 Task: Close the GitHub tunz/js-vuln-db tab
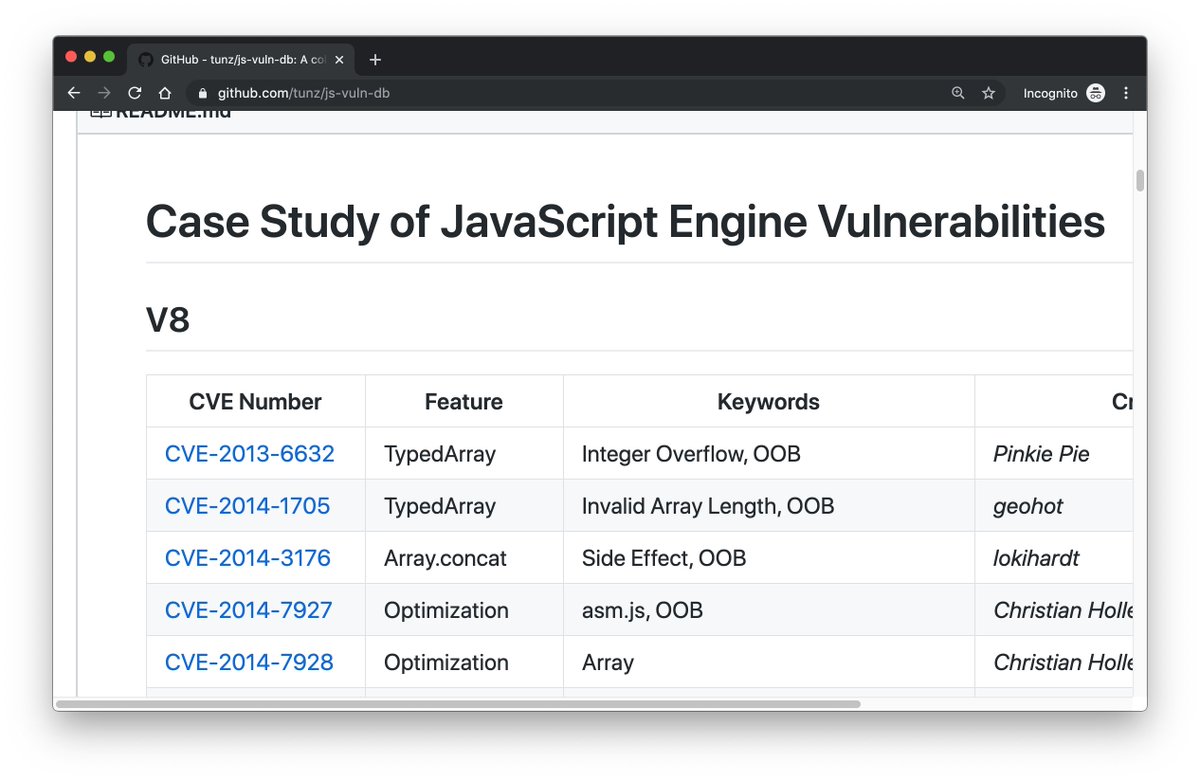341,60
